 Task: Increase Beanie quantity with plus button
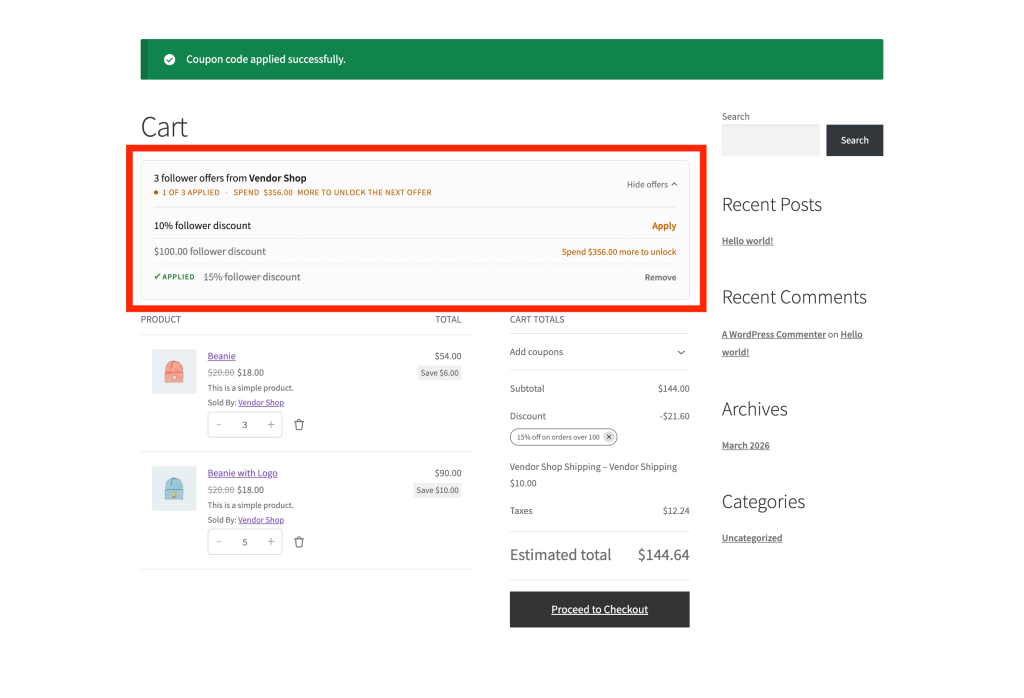[x=270, y=425]
